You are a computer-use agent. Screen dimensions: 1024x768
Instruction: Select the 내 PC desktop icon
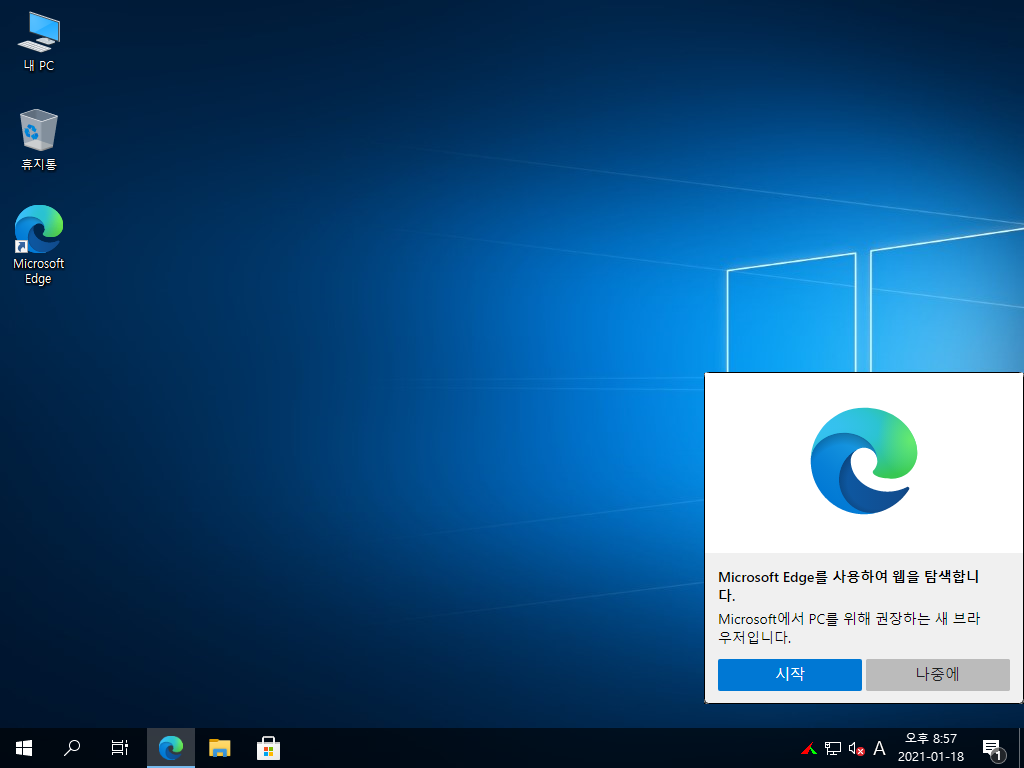pos(39,42)
